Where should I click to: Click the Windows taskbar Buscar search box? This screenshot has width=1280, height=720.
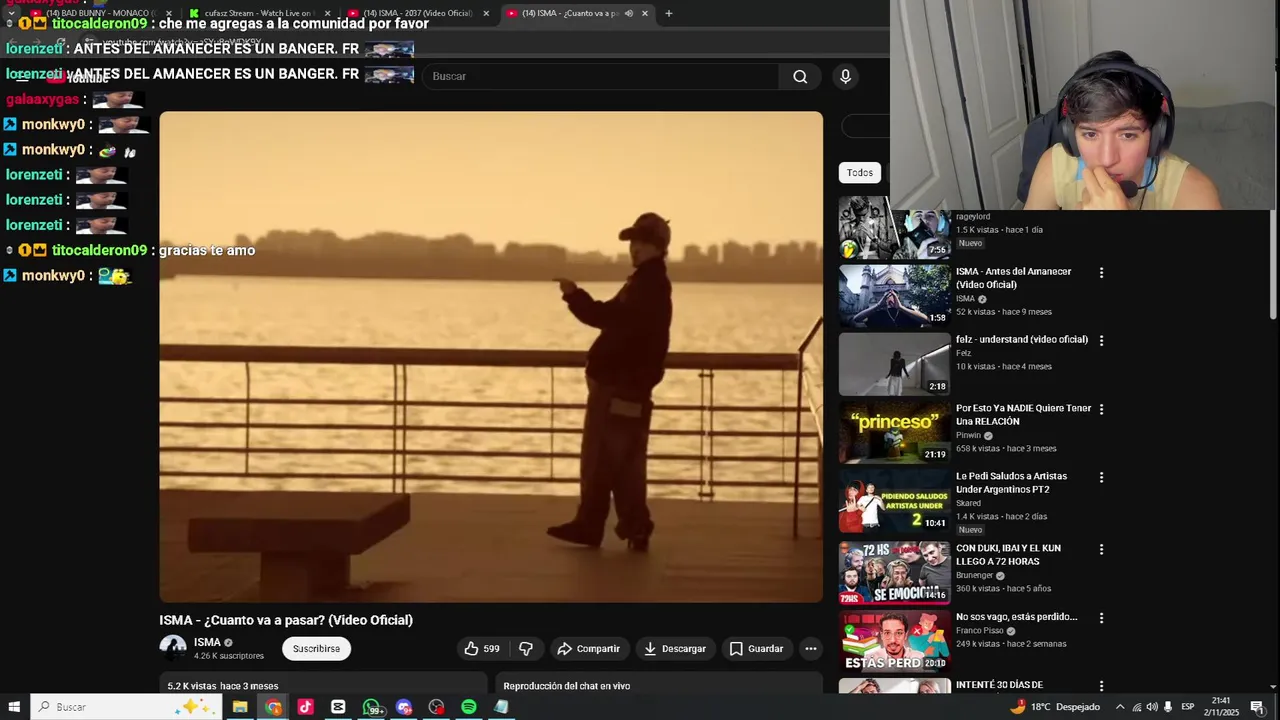pos(128,707)
